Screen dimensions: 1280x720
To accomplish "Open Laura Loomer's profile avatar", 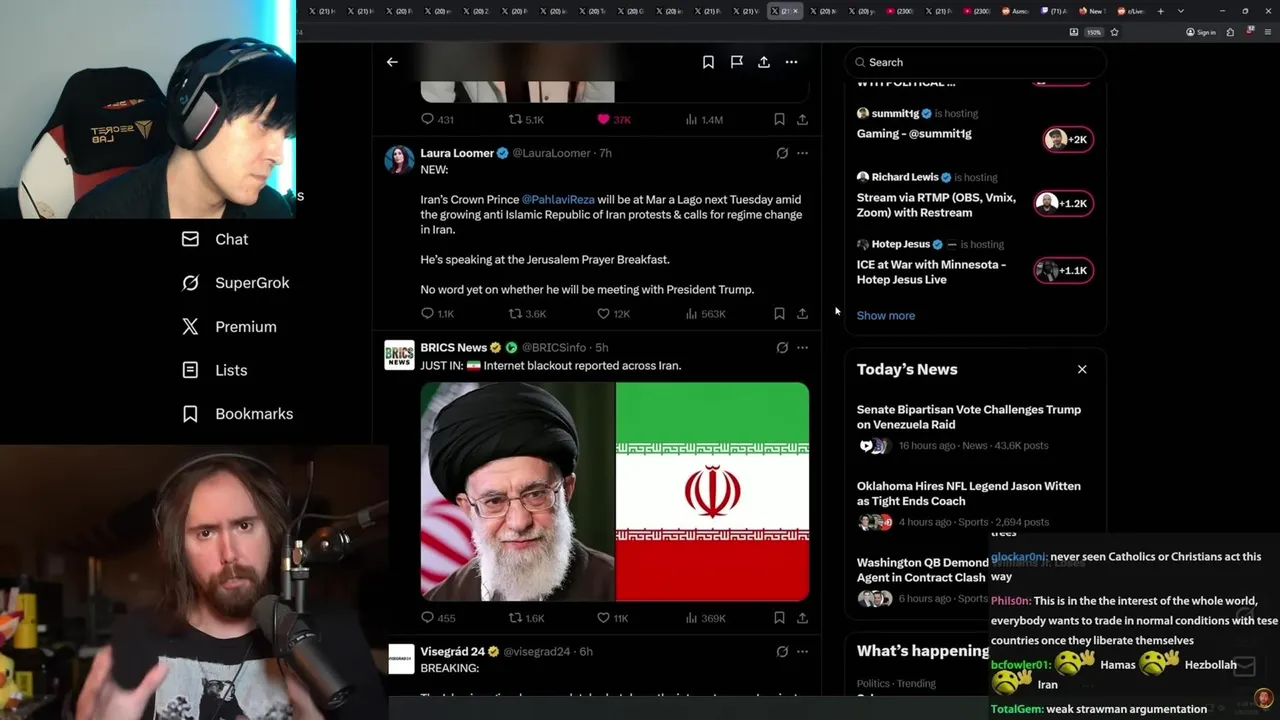I will click(x=399, y=159).
